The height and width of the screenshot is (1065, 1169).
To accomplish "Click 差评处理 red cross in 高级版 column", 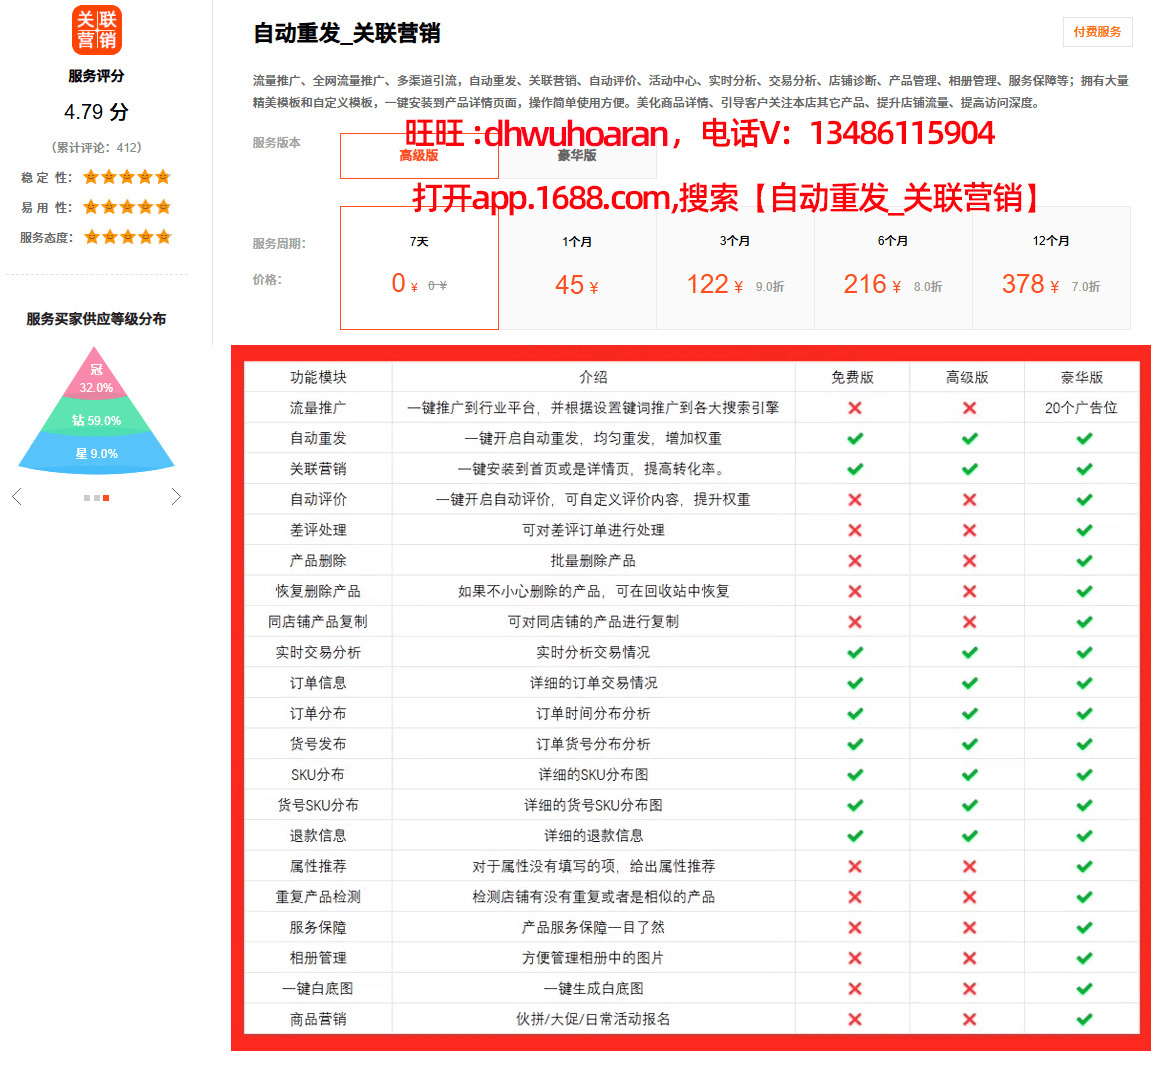I will (x=969, y=530).
